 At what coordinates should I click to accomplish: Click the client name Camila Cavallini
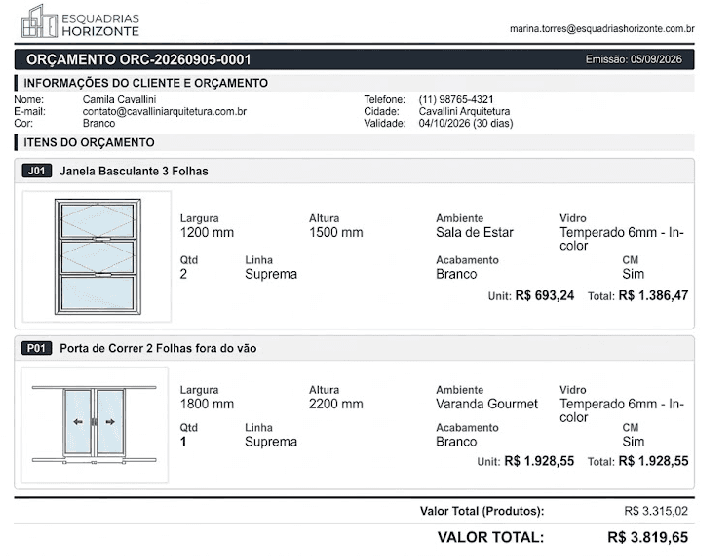119,99
